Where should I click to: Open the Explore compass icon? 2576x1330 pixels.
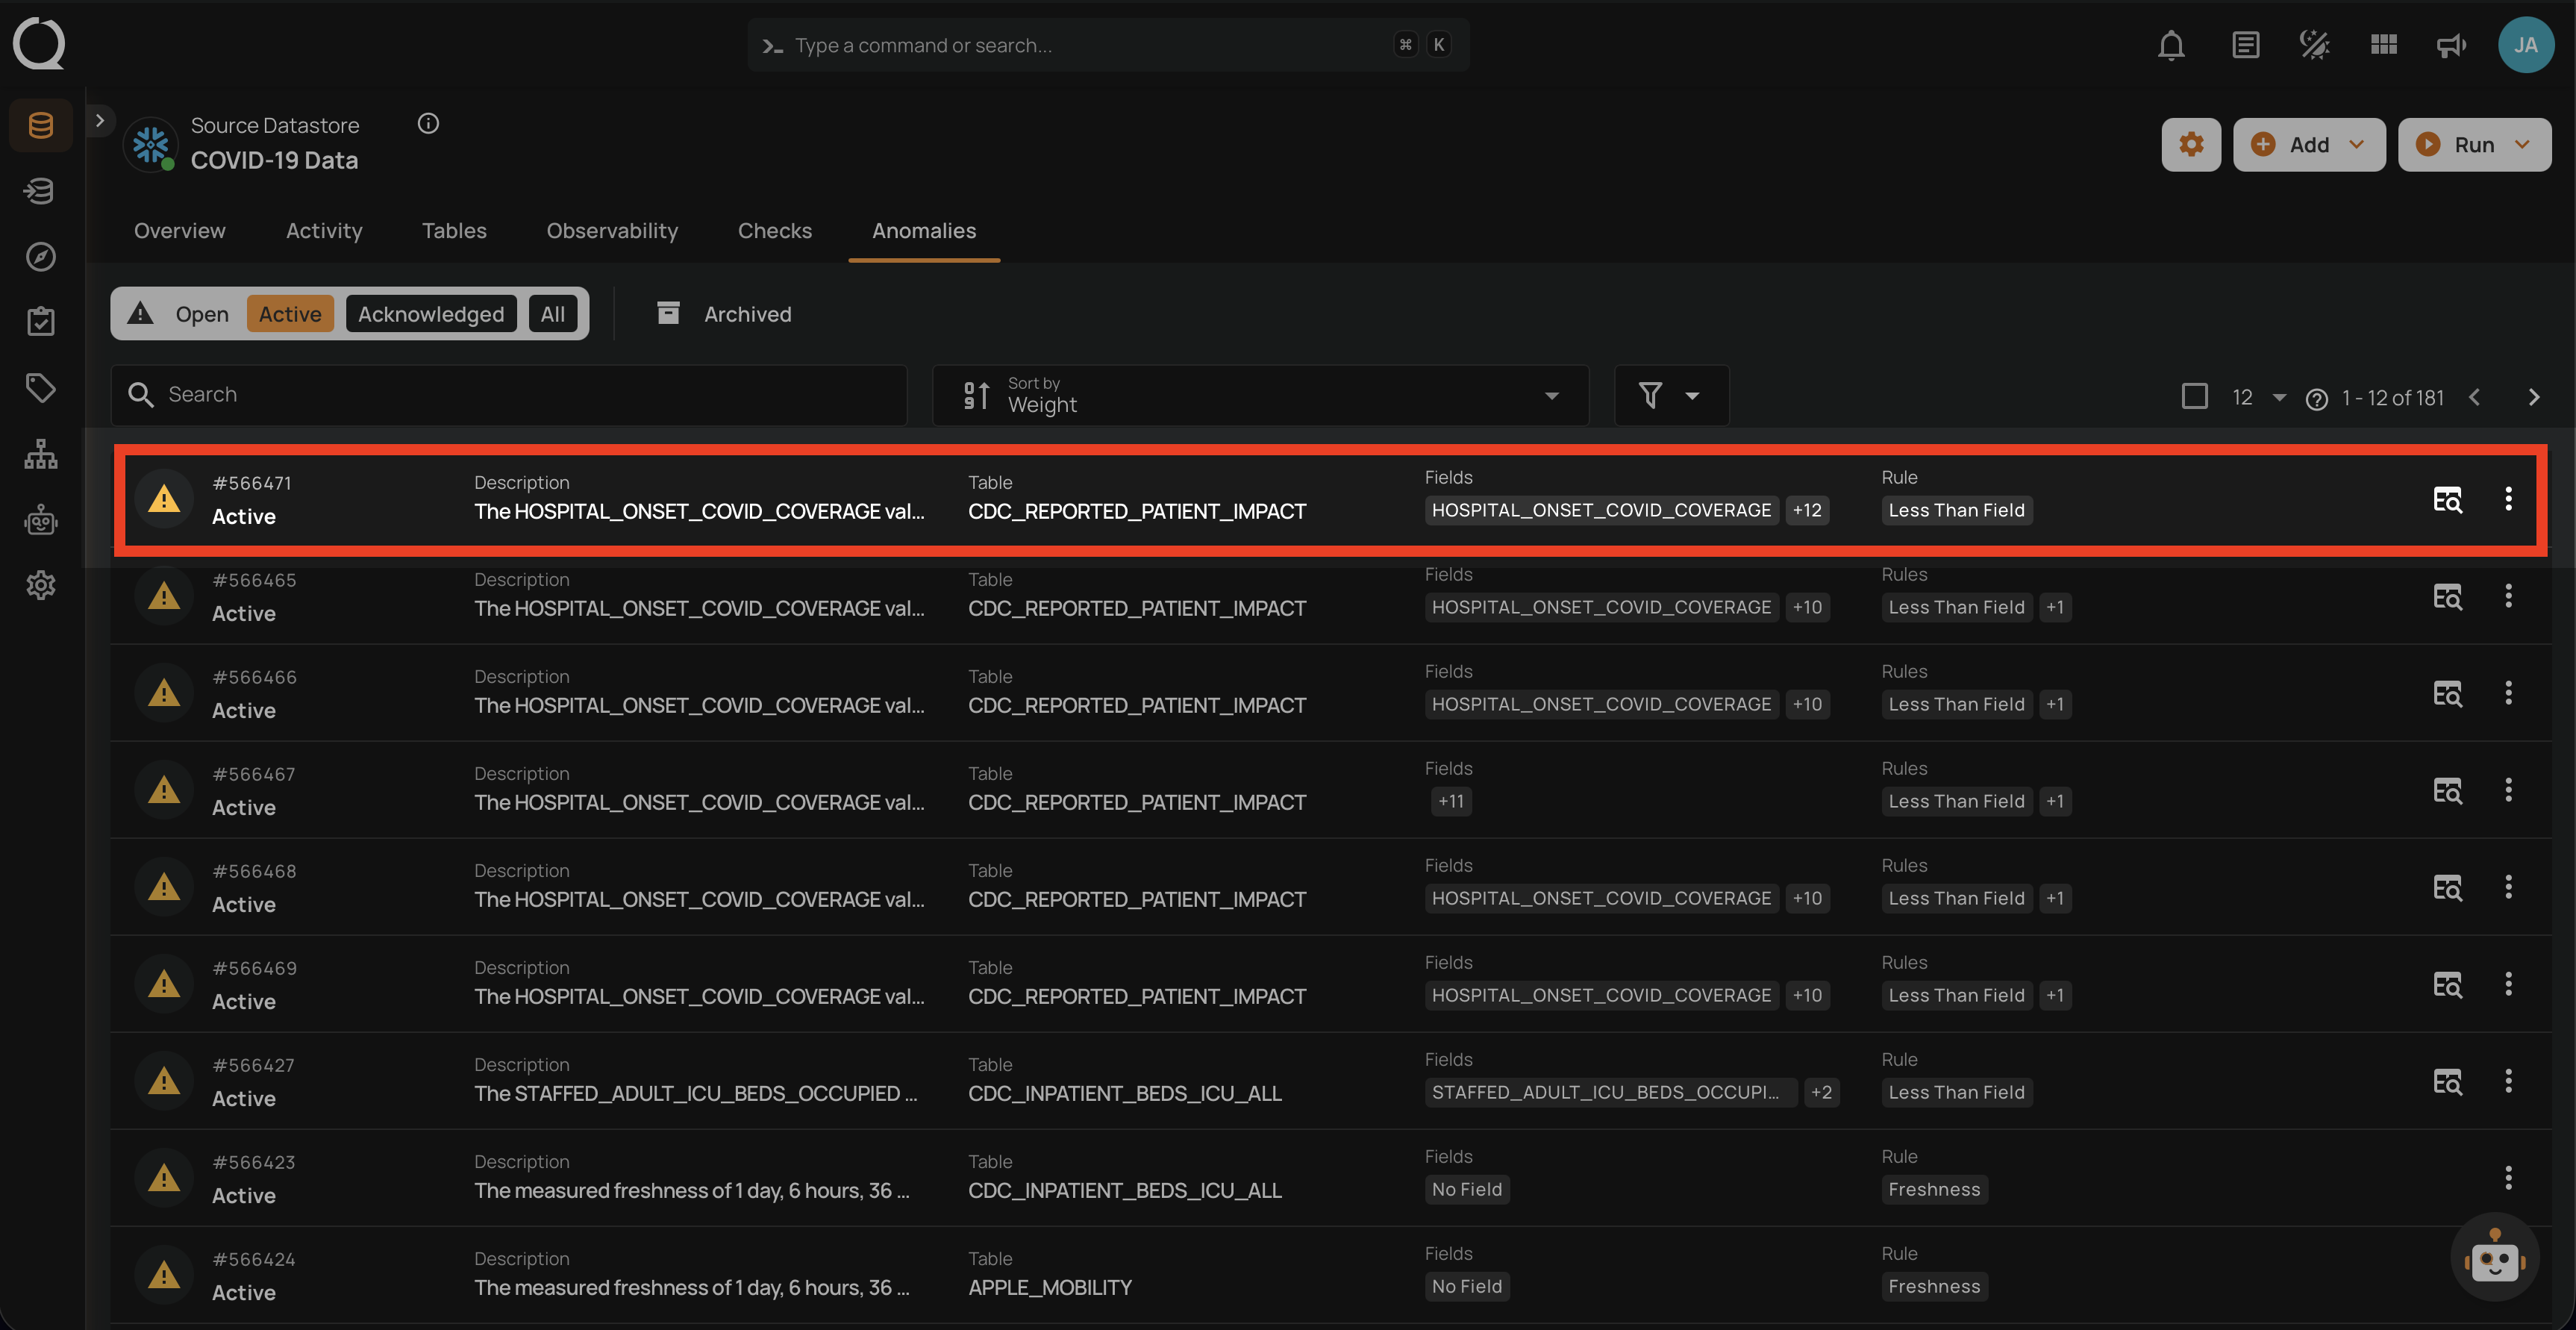pos(41,257)
